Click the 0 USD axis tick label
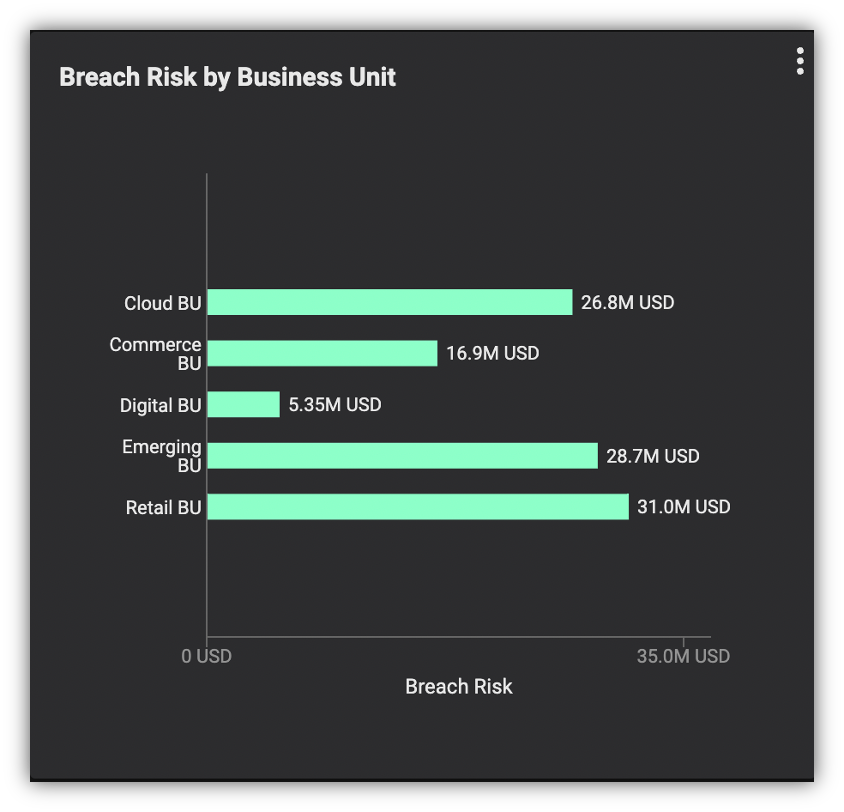This screenshot has width=844, height=812. point(206,656)
